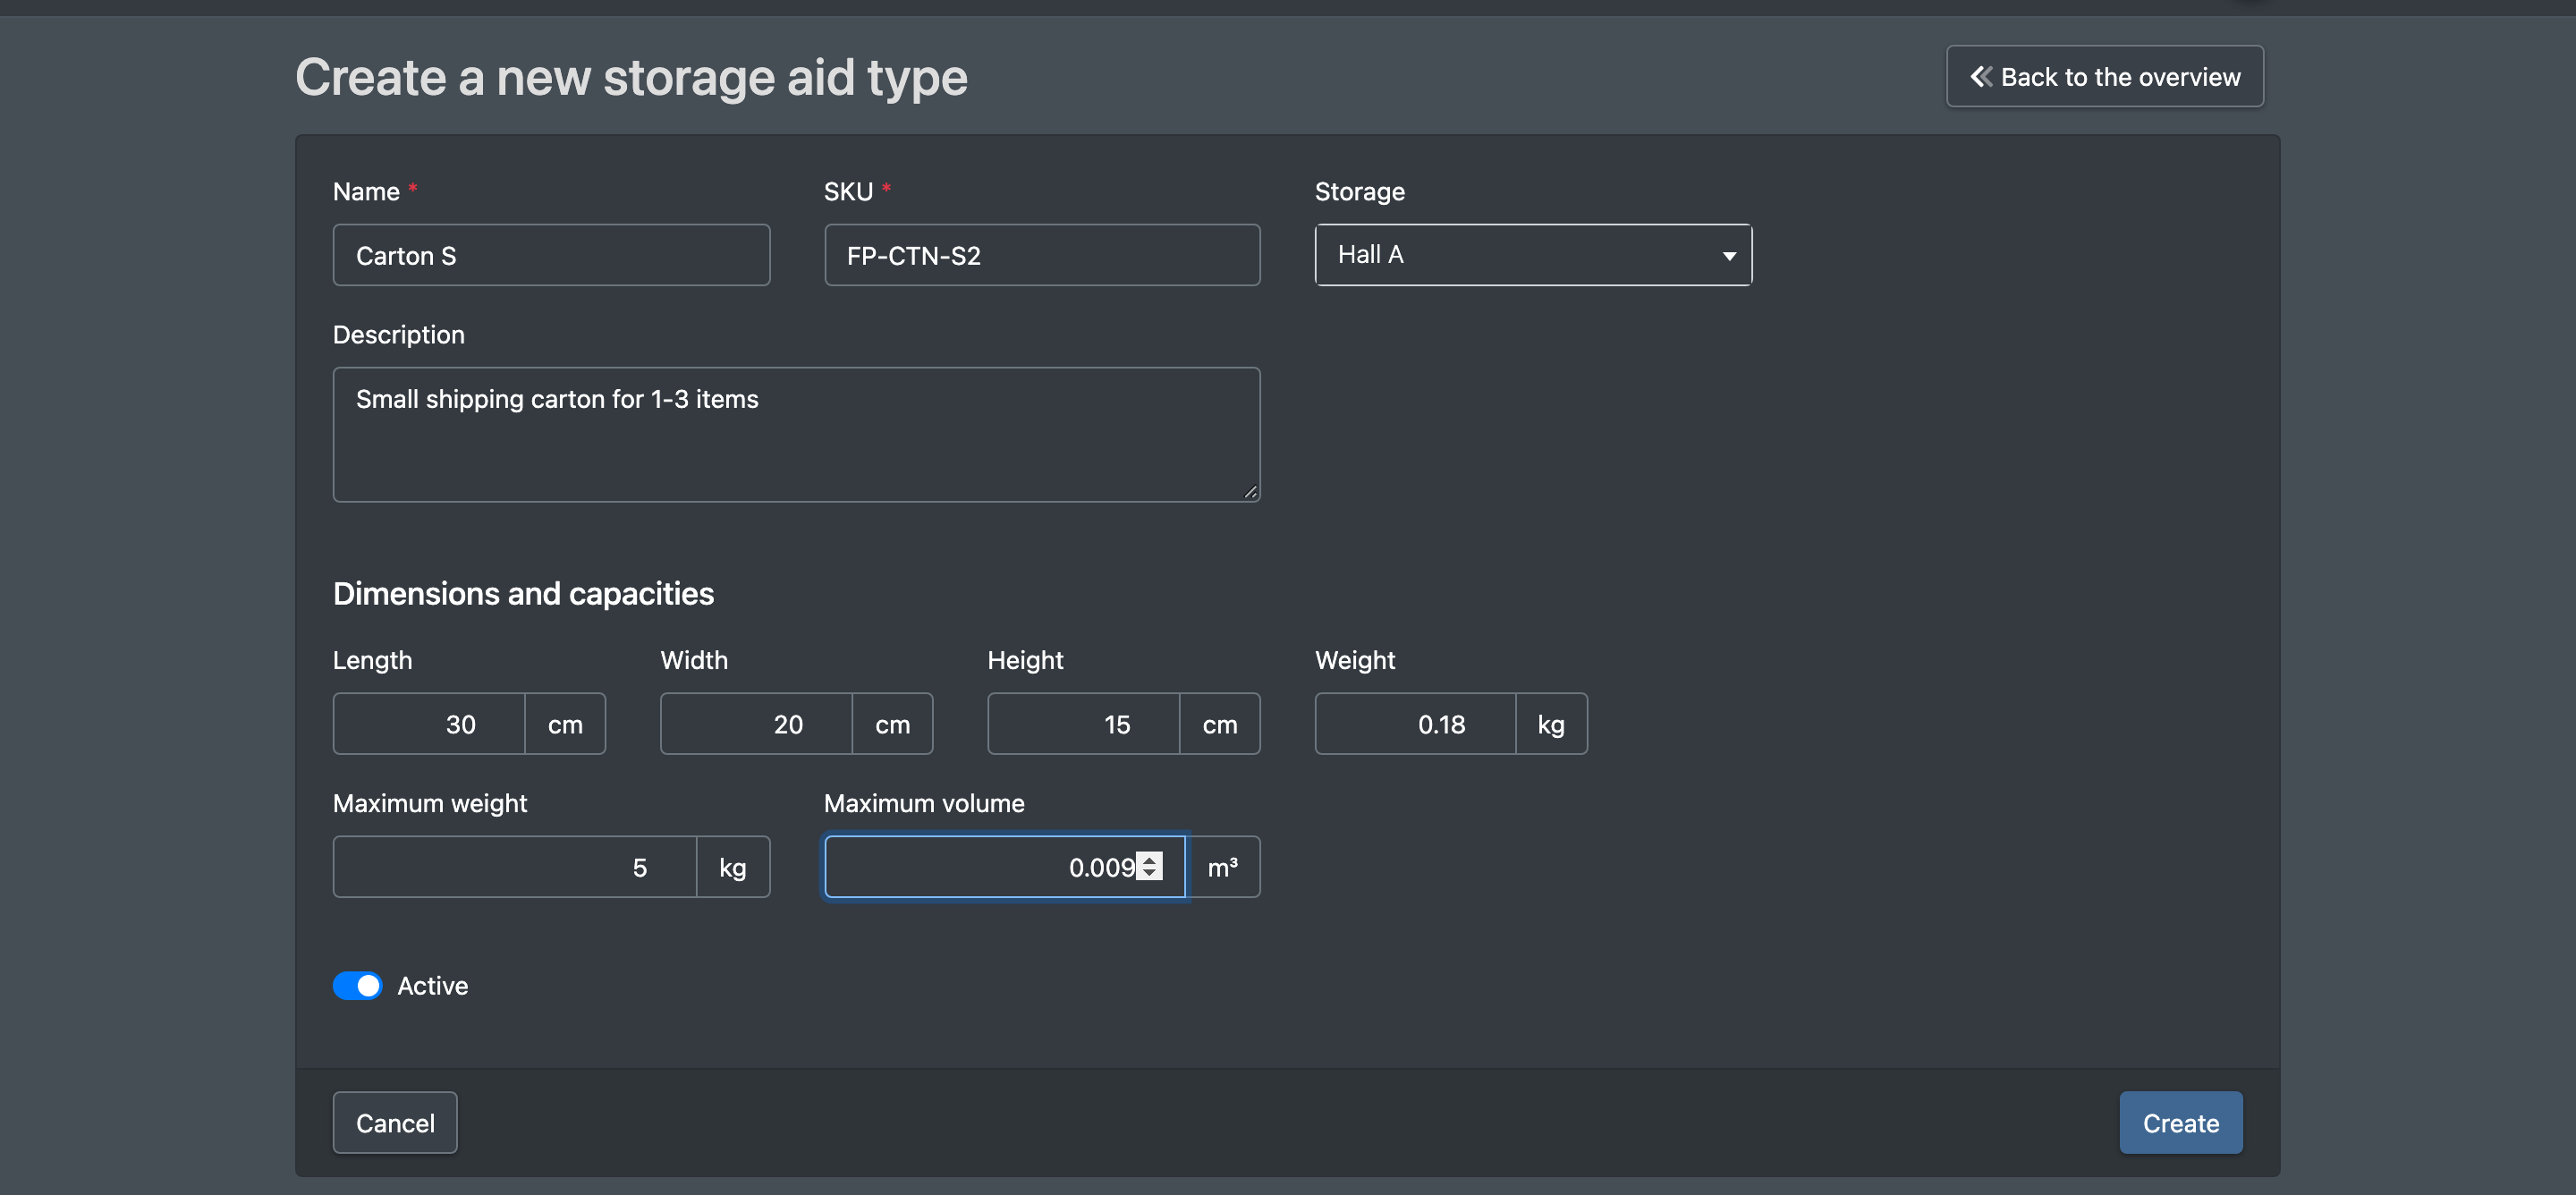Click the Maximum weight label

pos(429,804)
